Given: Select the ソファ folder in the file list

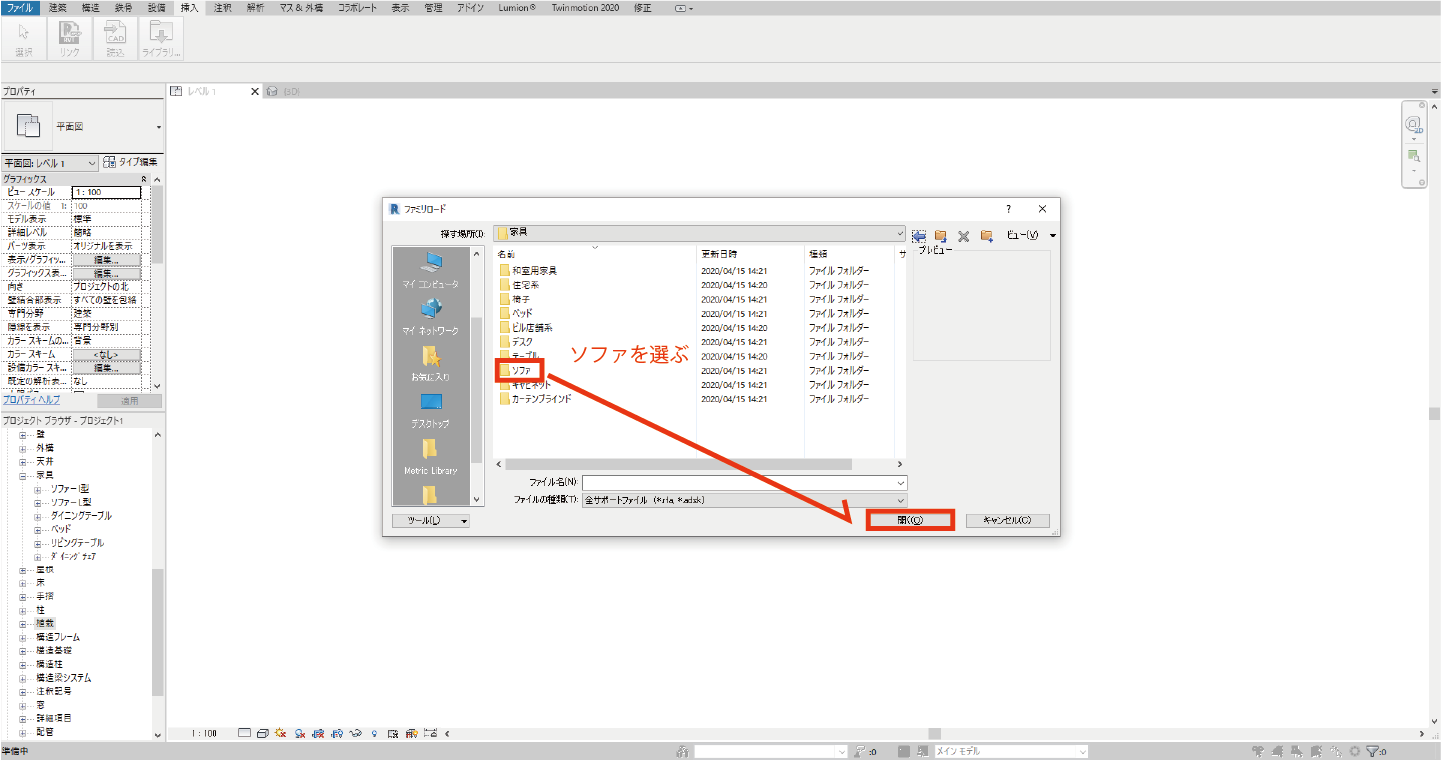Looking at the screenshot, I should (x=521, y=371).
